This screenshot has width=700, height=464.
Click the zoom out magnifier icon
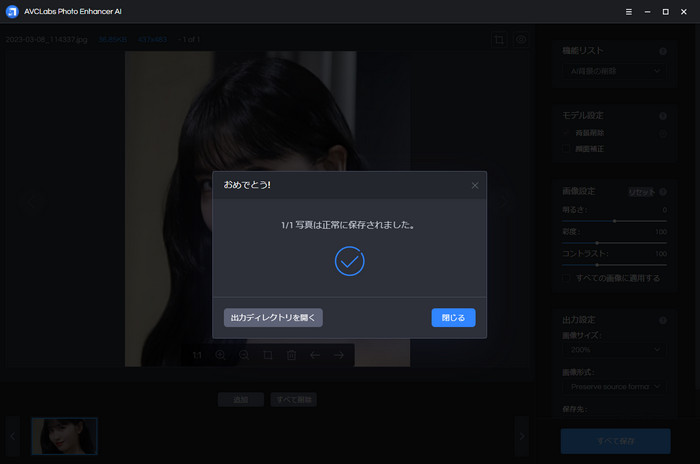point(244,355)
